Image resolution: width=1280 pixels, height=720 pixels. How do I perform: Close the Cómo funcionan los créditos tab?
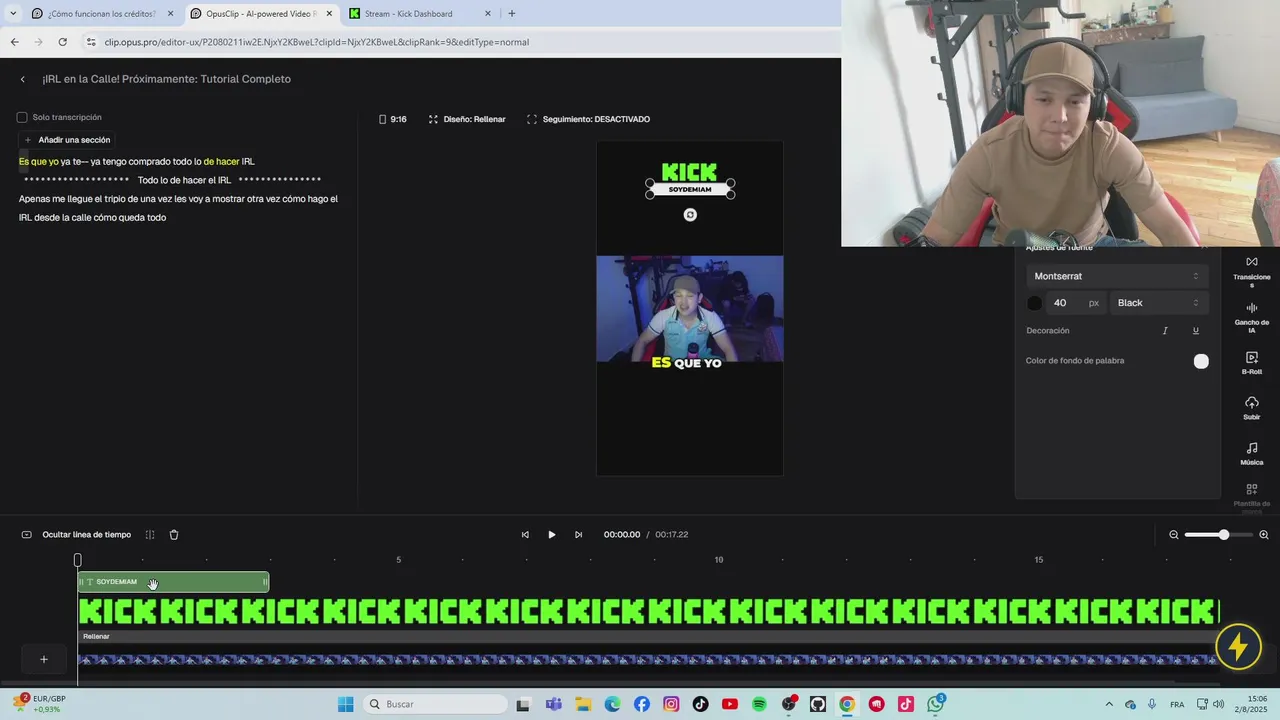click(170, 14)
